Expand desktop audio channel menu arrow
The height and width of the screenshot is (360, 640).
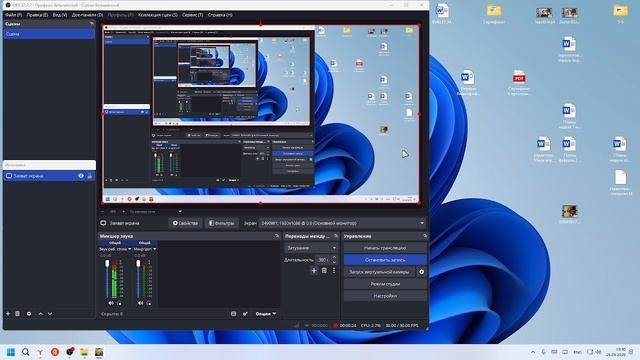tap(130, 249)
